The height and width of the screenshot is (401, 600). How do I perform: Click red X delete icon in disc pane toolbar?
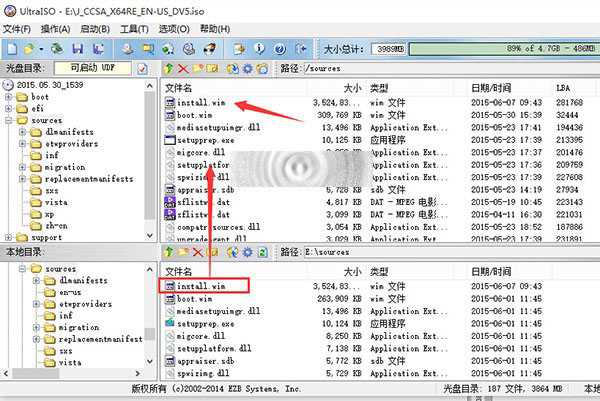click(183, 68)
